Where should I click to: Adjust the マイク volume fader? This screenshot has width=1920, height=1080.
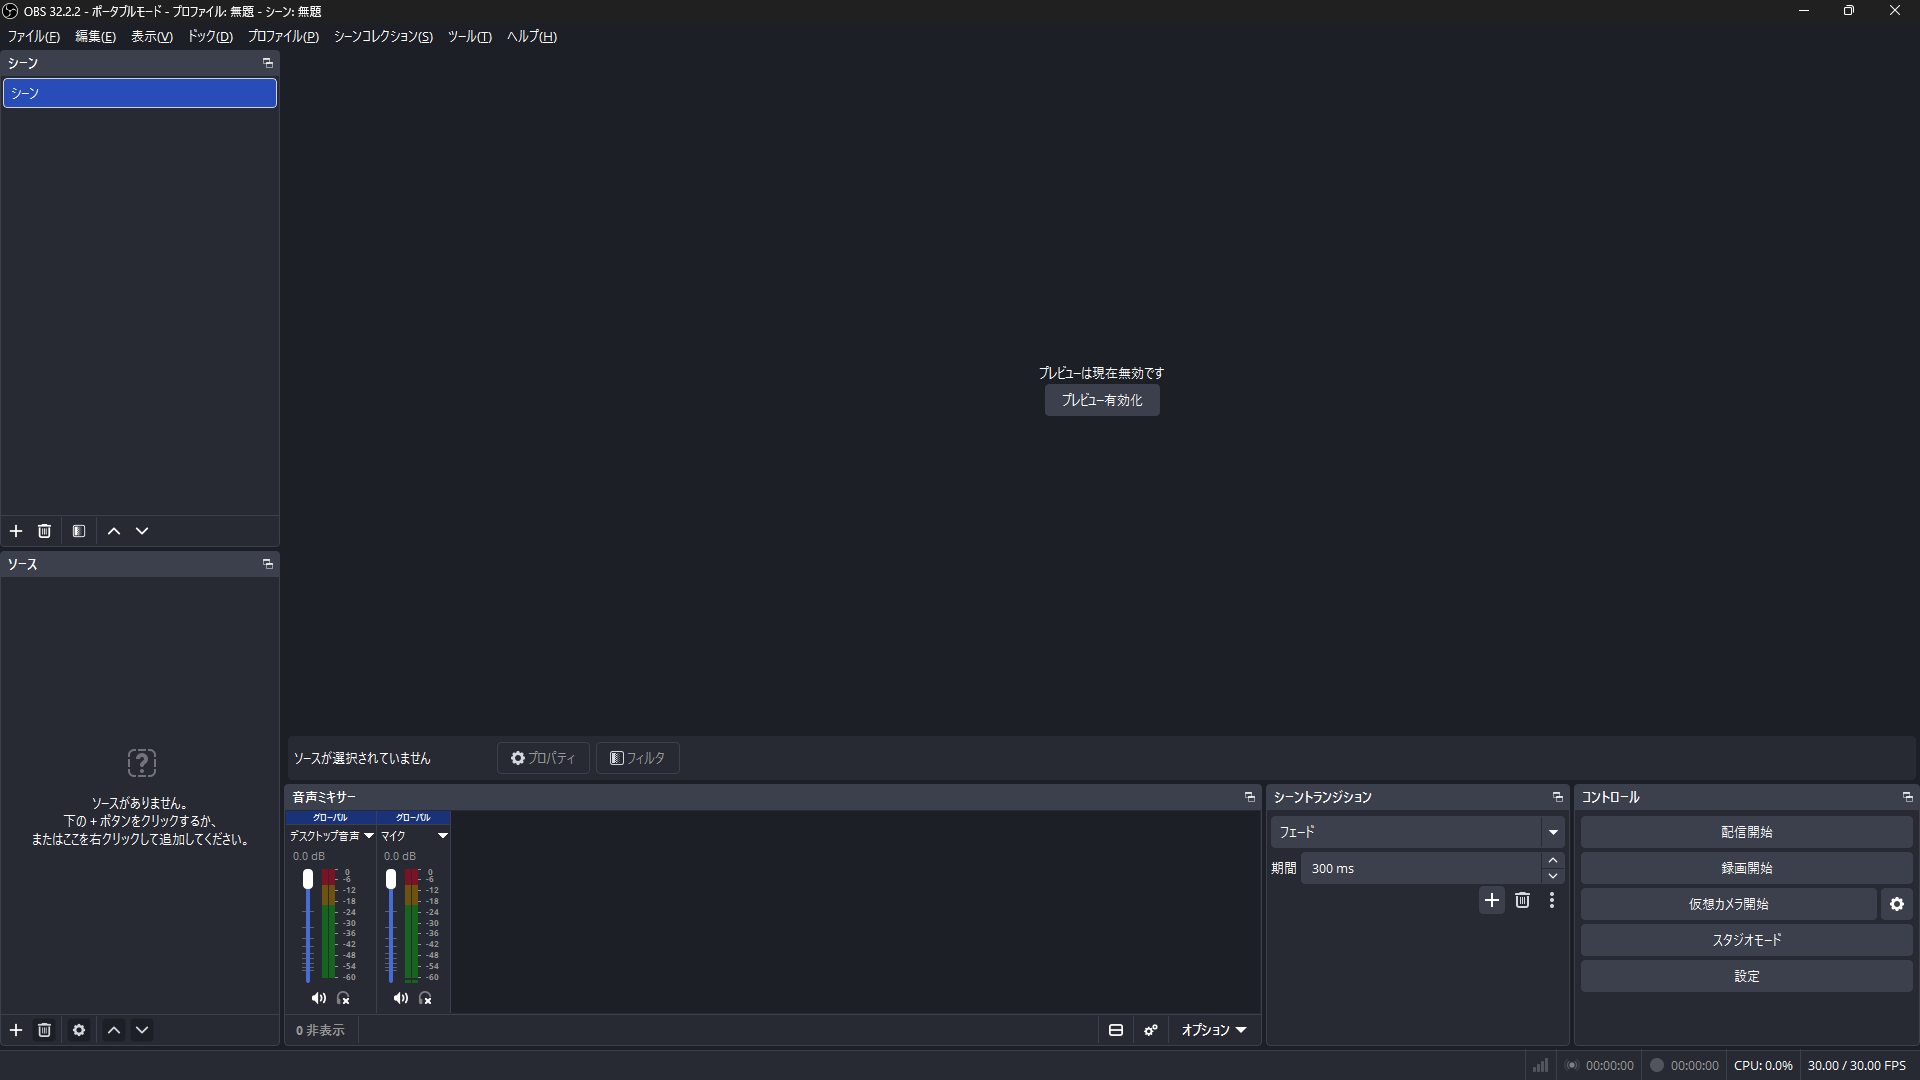[391, 879]
